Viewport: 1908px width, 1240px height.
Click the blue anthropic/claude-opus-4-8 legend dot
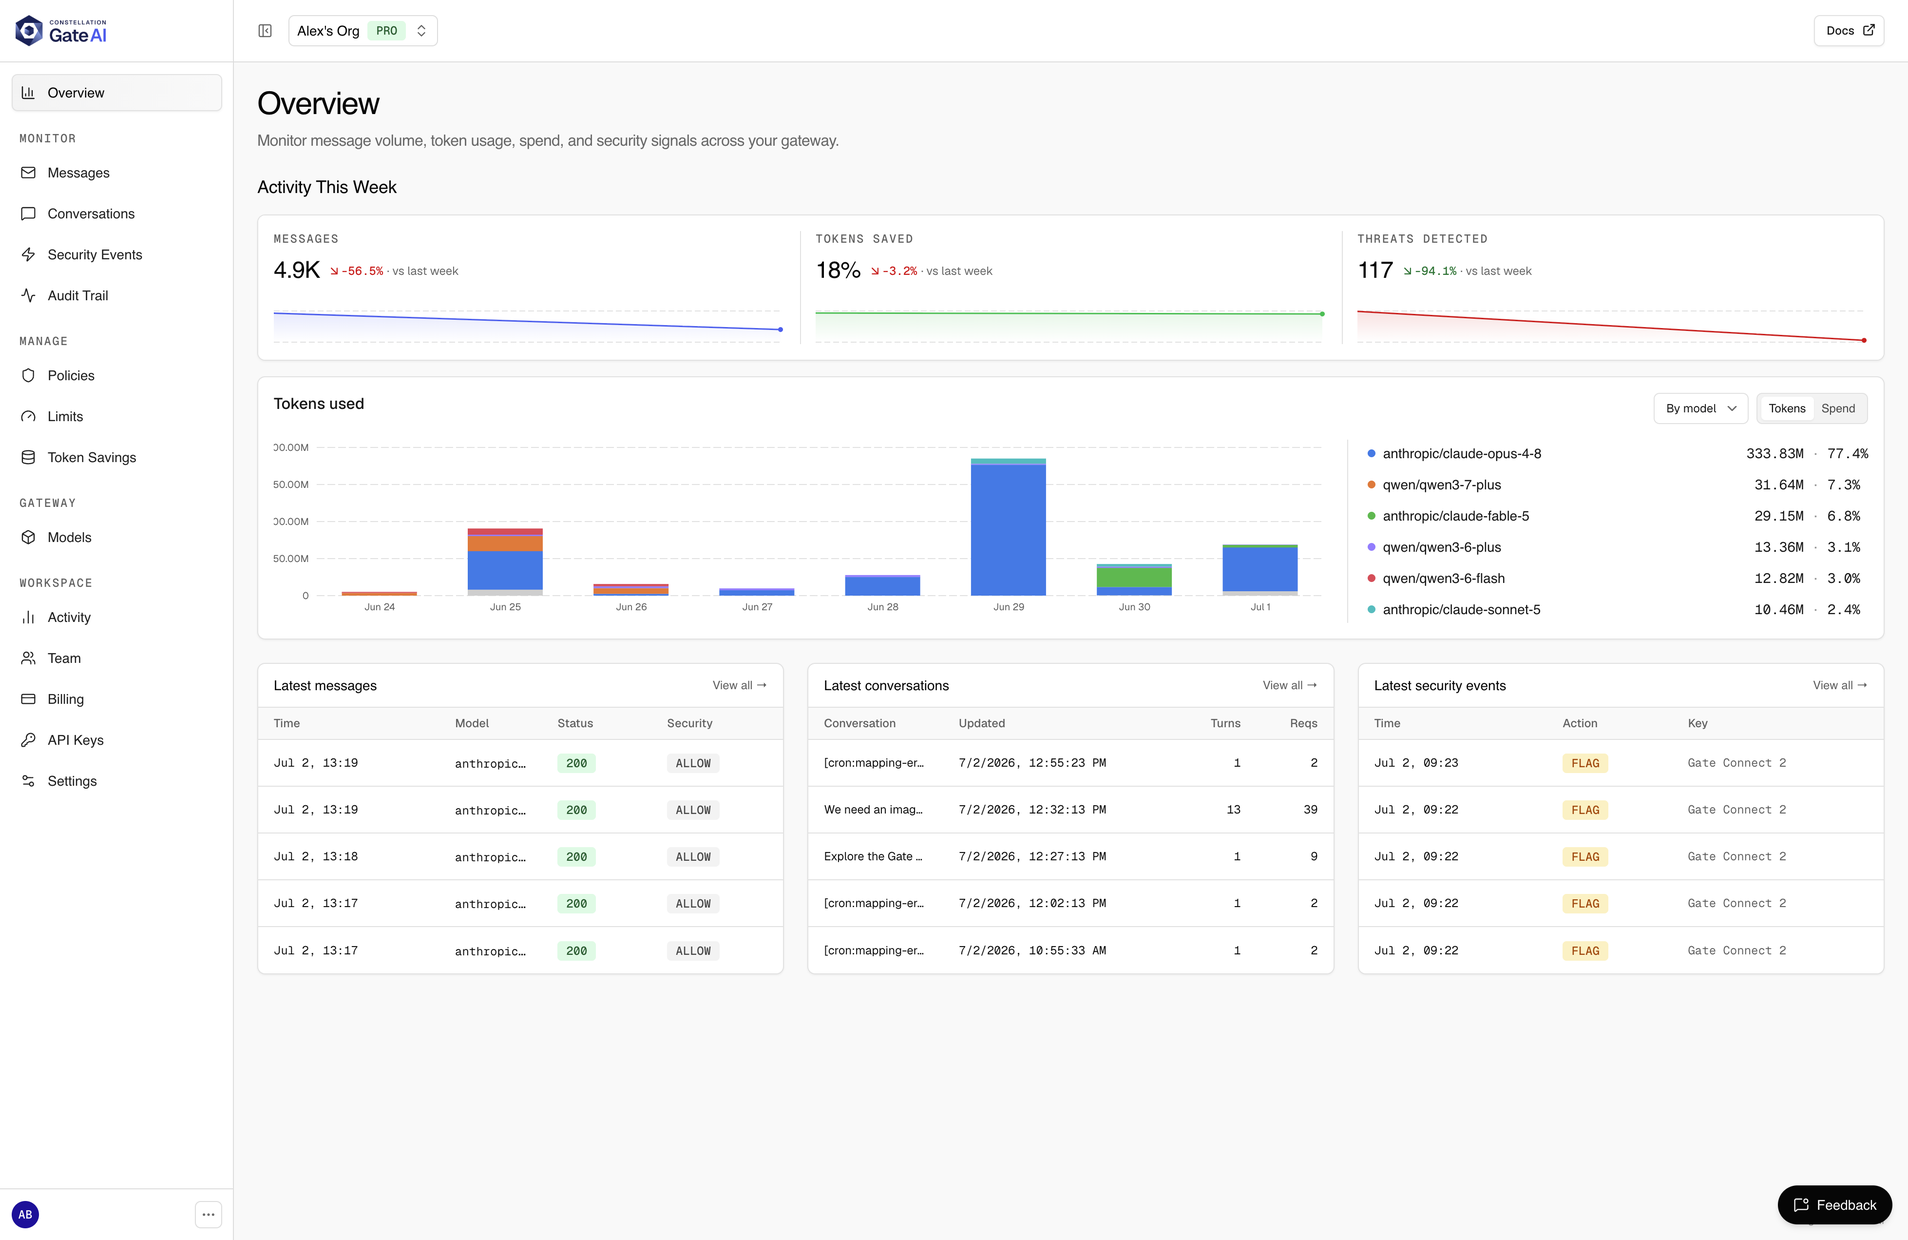pyautogui.click(x=1371, y=454)
